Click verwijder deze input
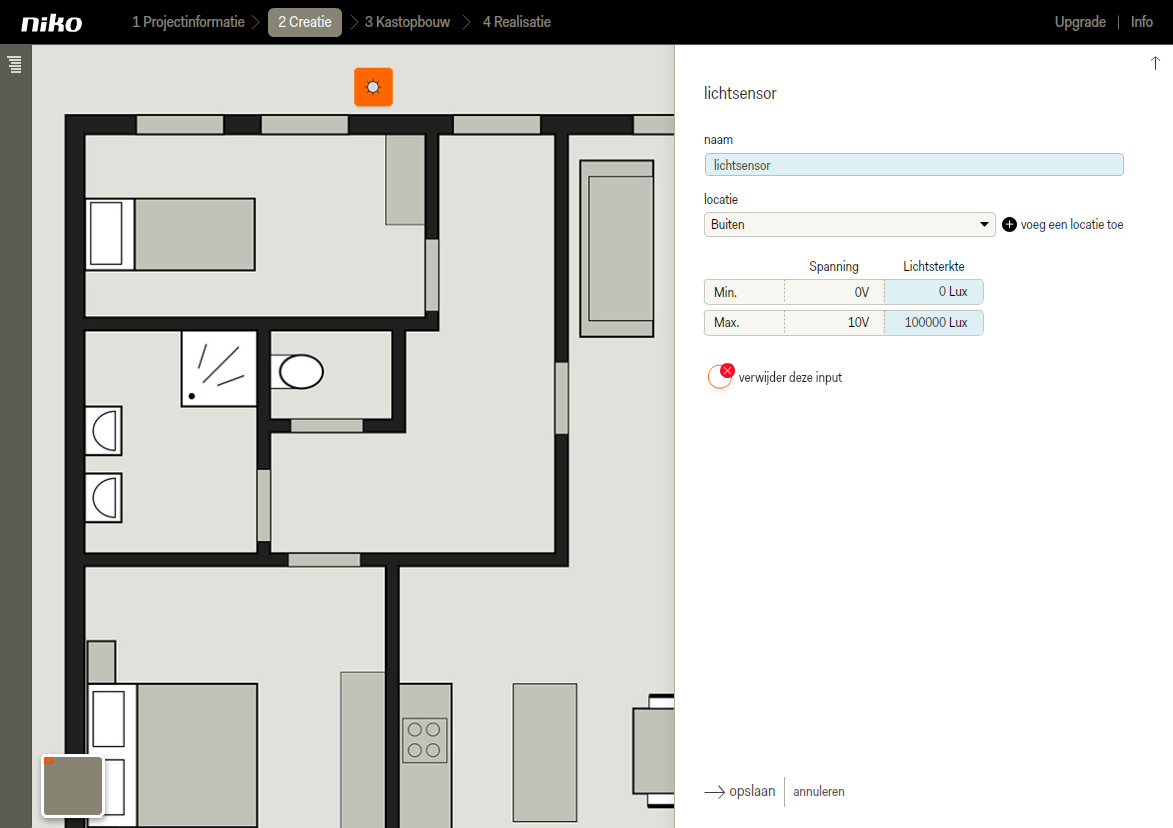 [x=790, y=378]
